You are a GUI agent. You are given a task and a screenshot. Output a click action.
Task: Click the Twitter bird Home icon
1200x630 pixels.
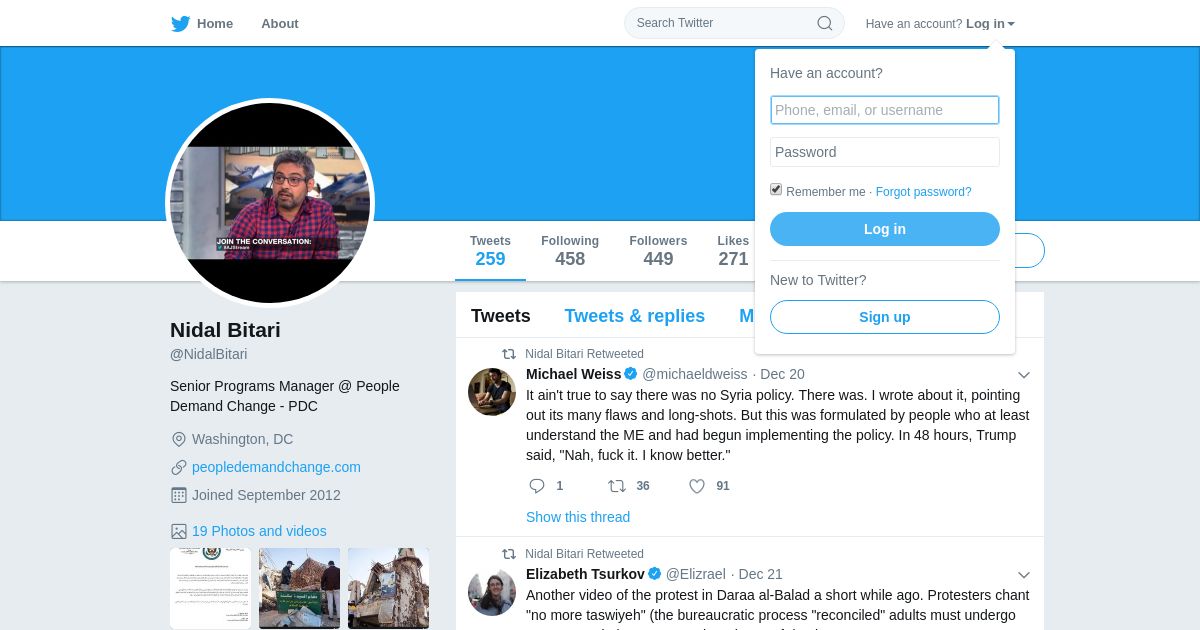coord(180,24)
